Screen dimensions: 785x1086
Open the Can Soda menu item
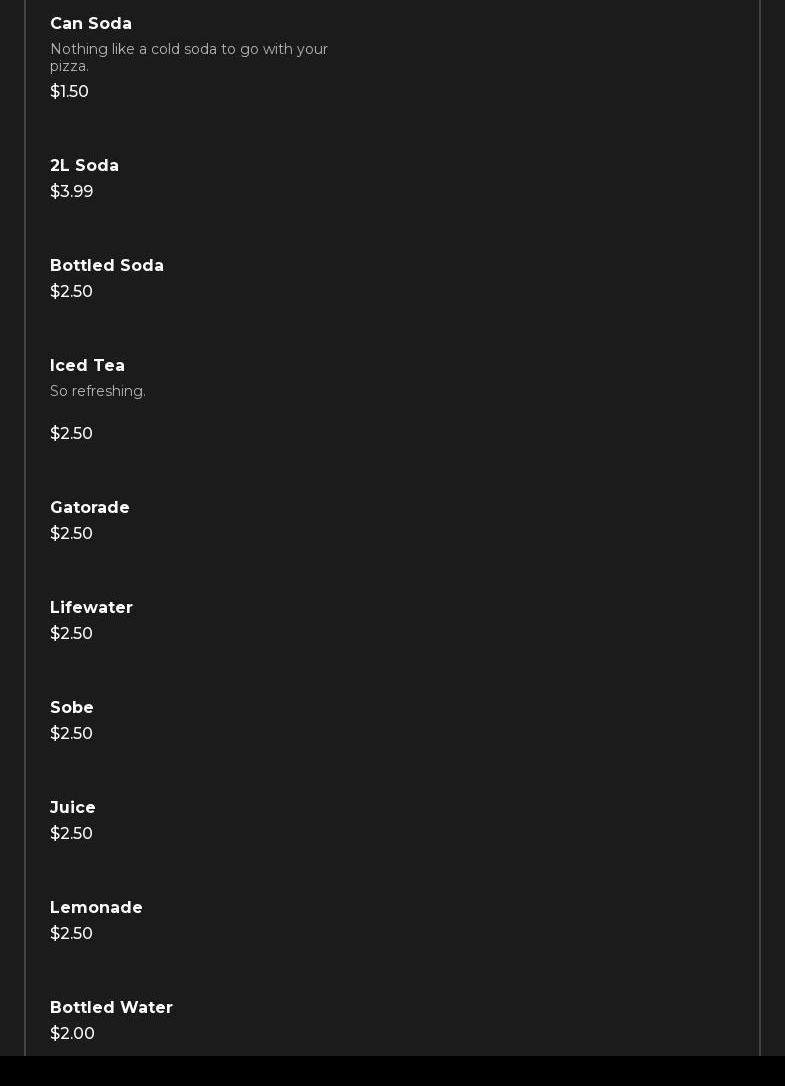[91, 24]
